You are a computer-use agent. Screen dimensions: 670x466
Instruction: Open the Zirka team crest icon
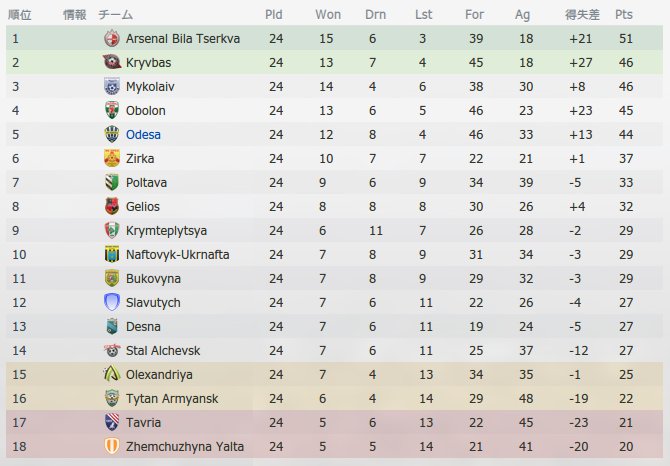coord(112,158)
